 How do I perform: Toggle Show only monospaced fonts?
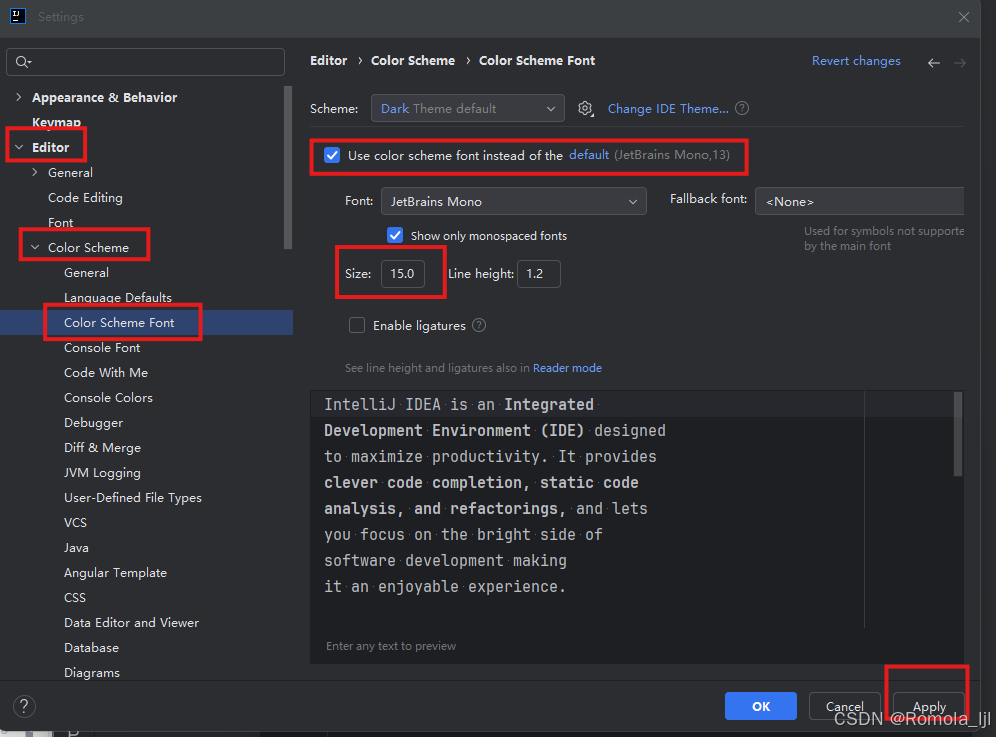395,236
